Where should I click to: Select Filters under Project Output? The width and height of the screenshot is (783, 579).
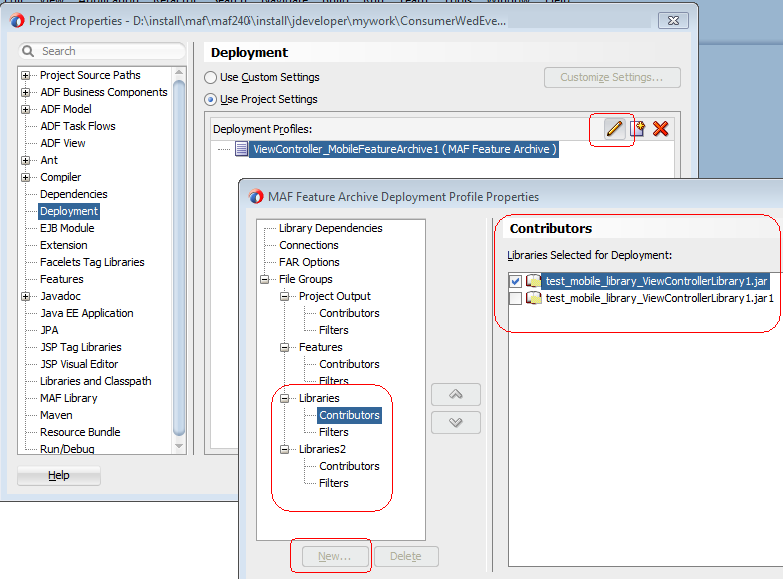pos(334,330)
